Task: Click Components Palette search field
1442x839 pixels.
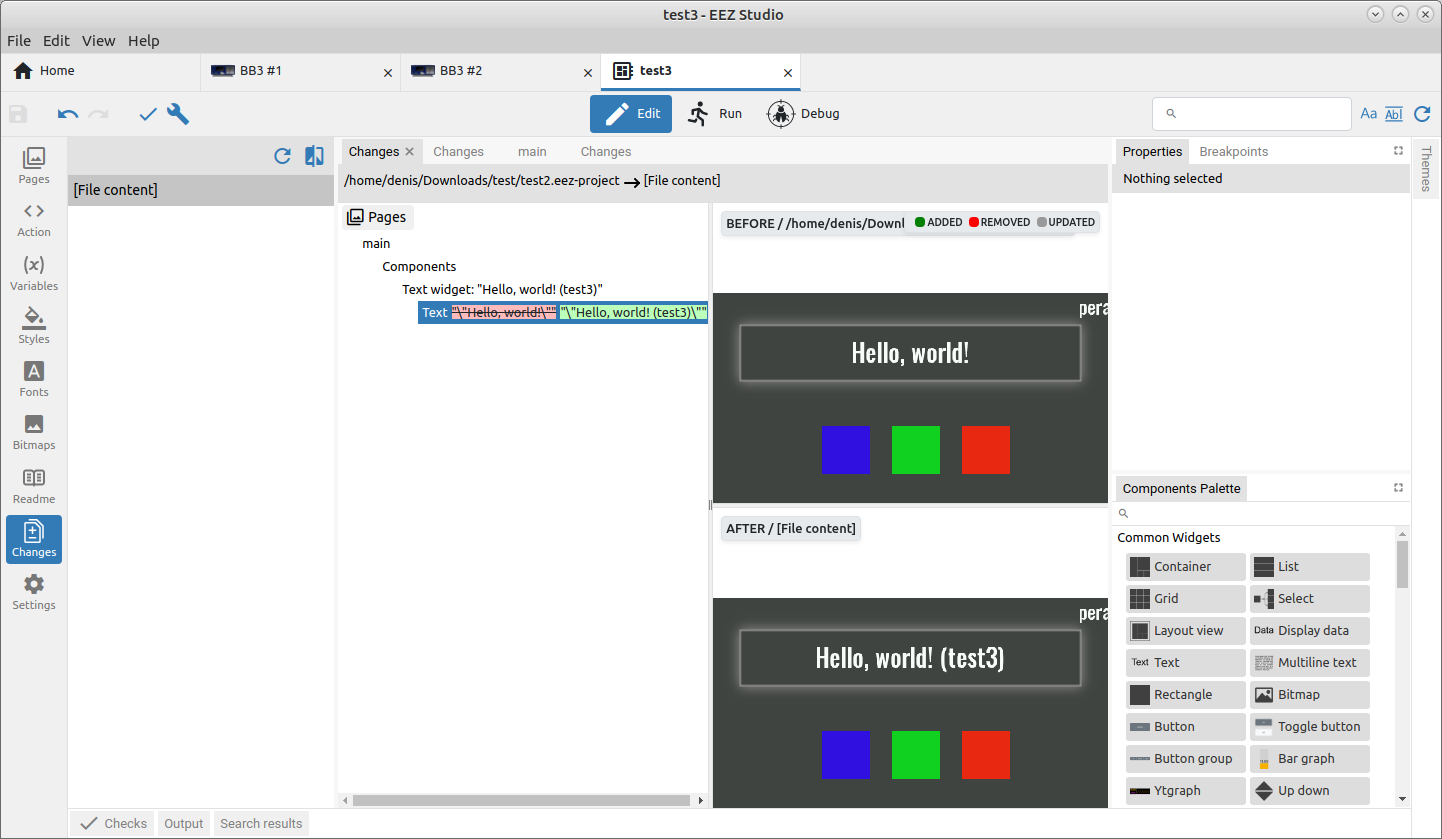Action: pyautogui.click(x=1262, y=513)
